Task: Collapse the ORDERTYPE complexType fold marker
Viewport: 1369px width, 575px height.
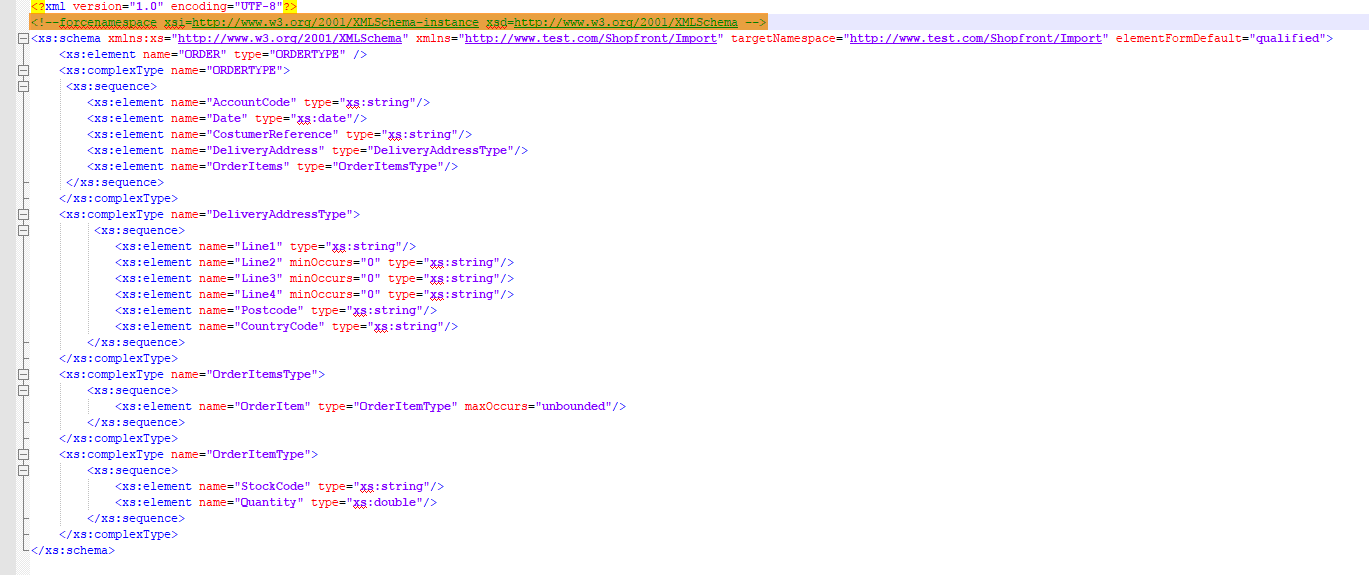Action: [24, 71]
